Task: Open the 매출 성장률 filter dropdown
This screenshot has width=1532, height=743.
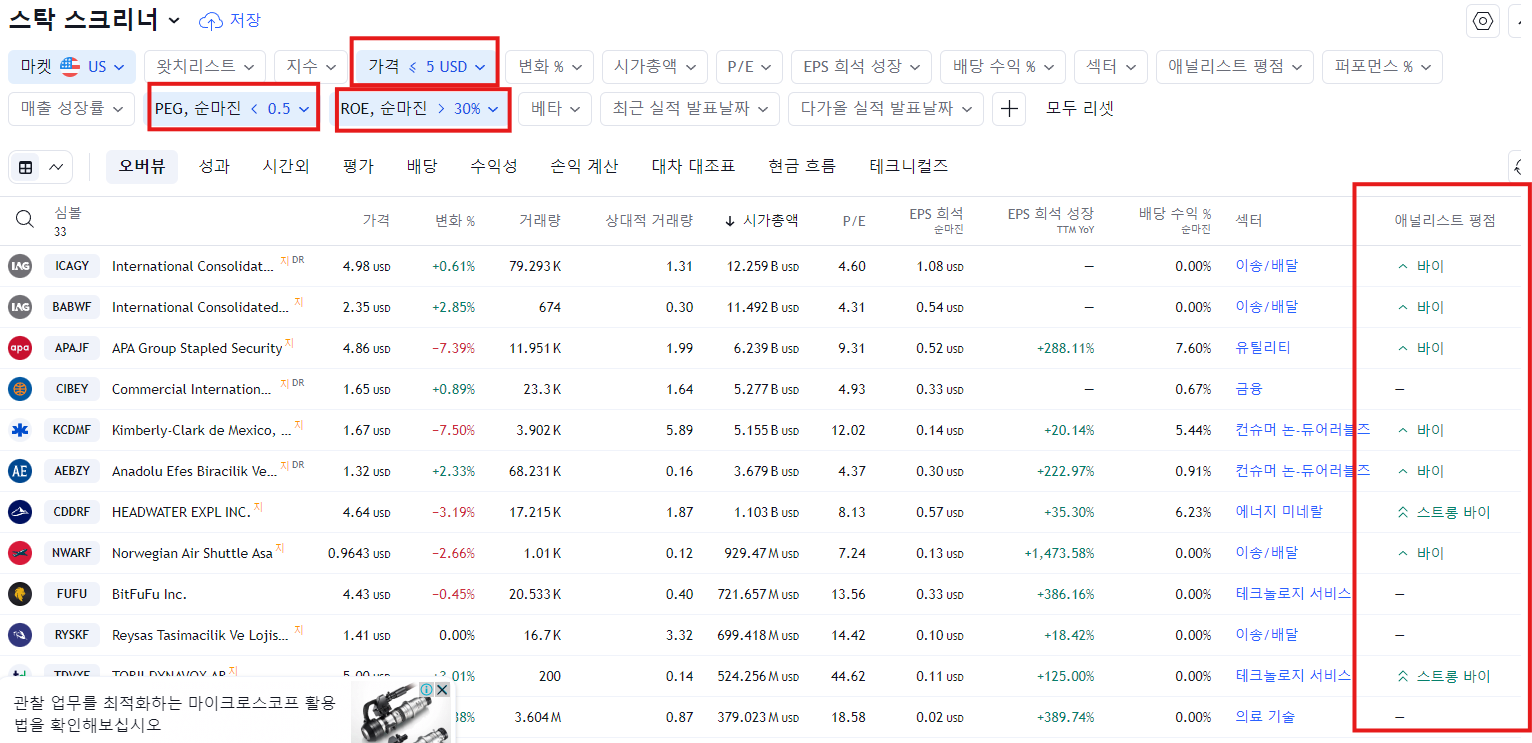Action: [71, 109]
